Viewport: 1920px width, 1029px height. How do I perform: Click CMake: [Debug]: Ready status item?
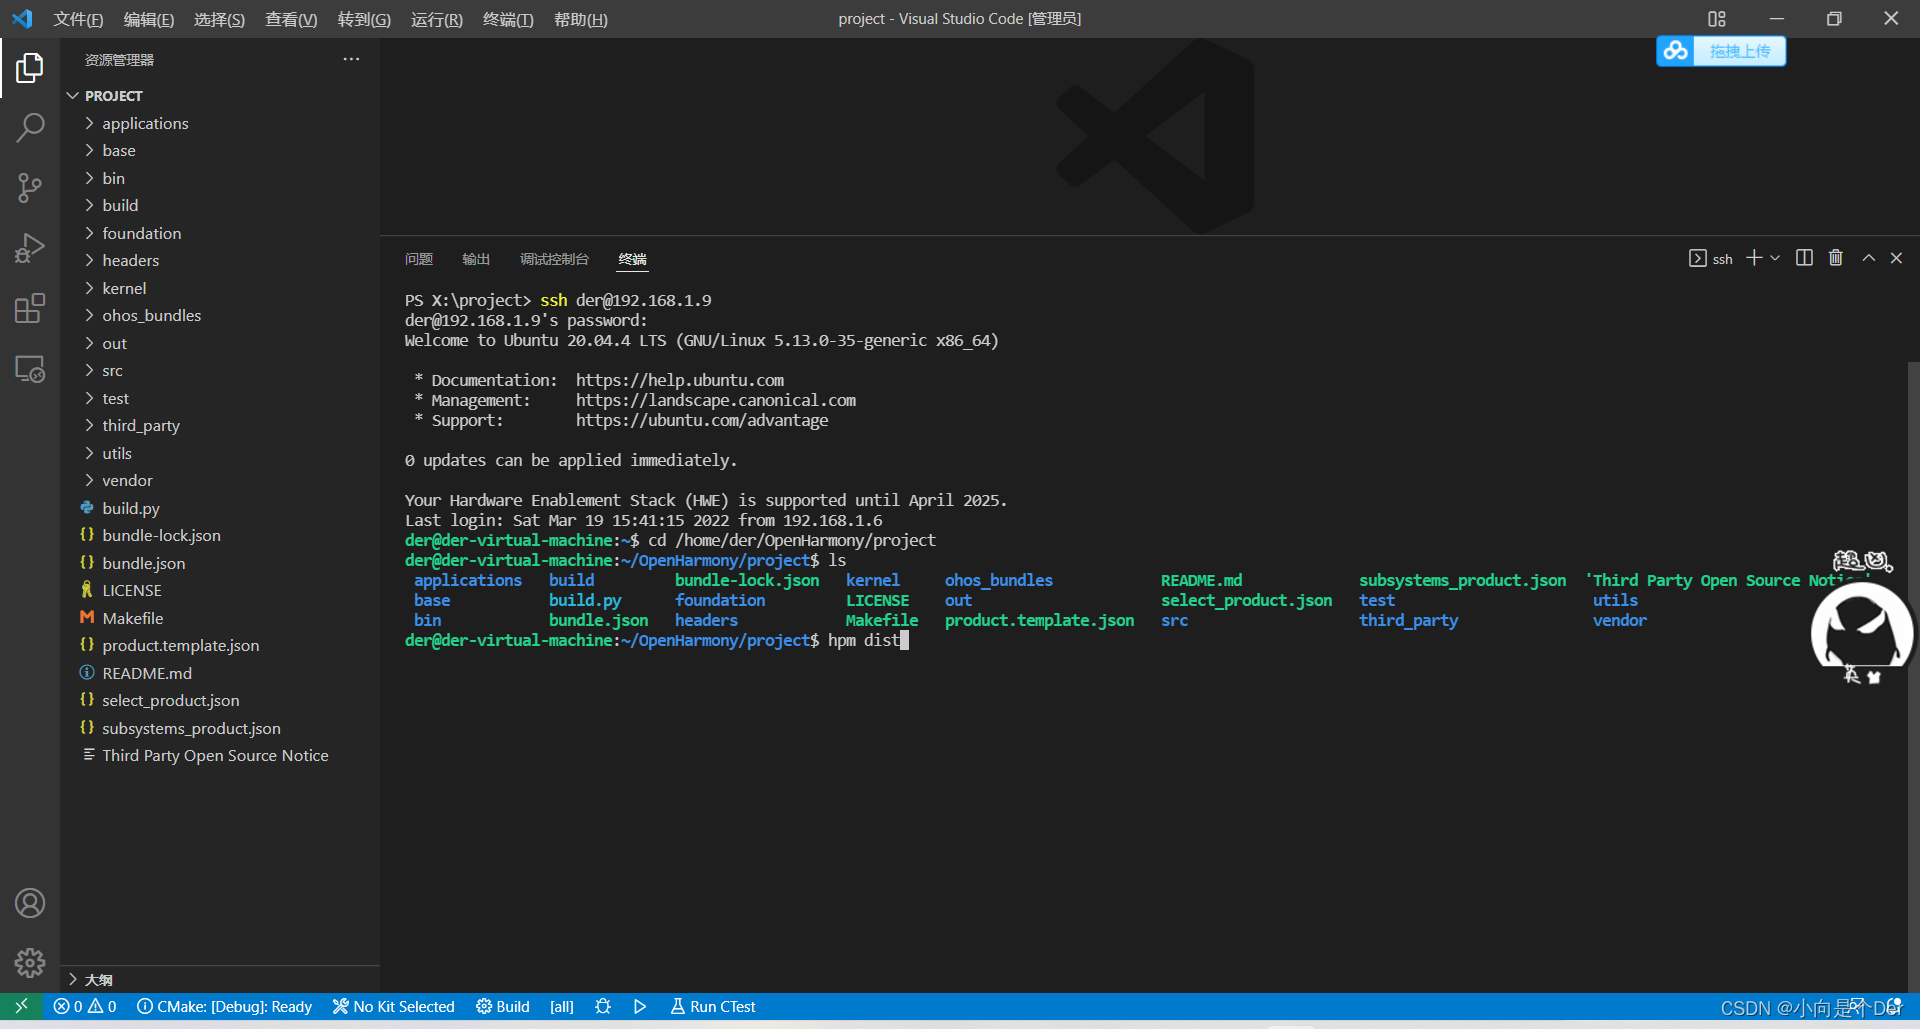pos(224,1006)
